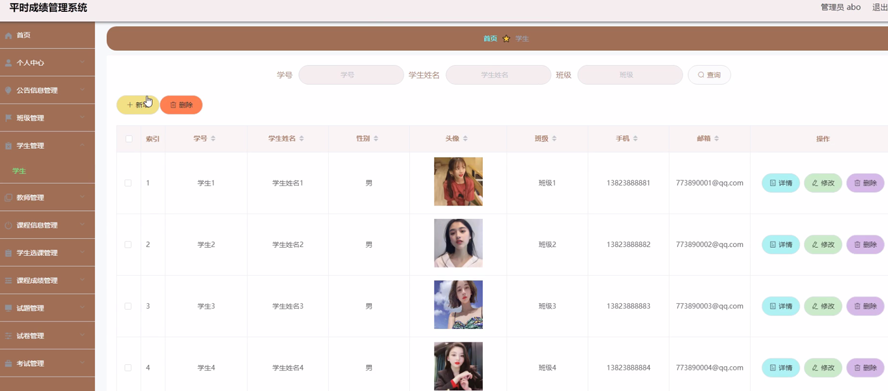Image resolution: width=888 pixels, height=391 pixels.
Task: Click the avatar photo of 学生1
Action: pos(458,181)
